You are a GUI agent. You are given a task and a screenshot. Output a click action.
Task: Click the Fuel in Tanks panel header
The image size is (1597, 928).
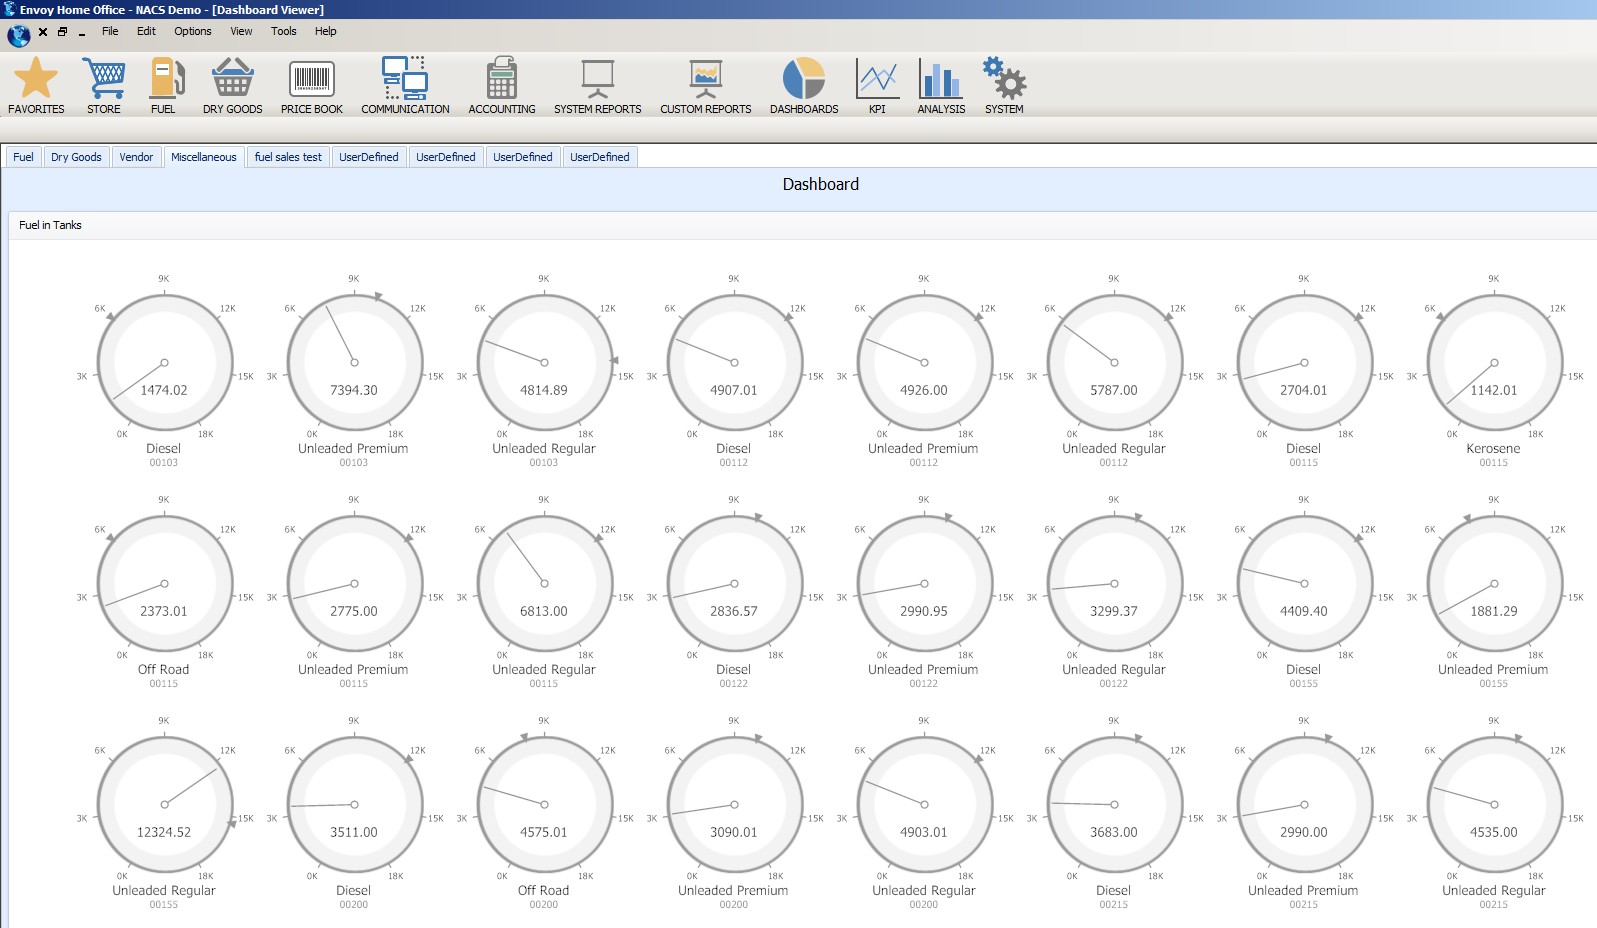click(50, 225)
